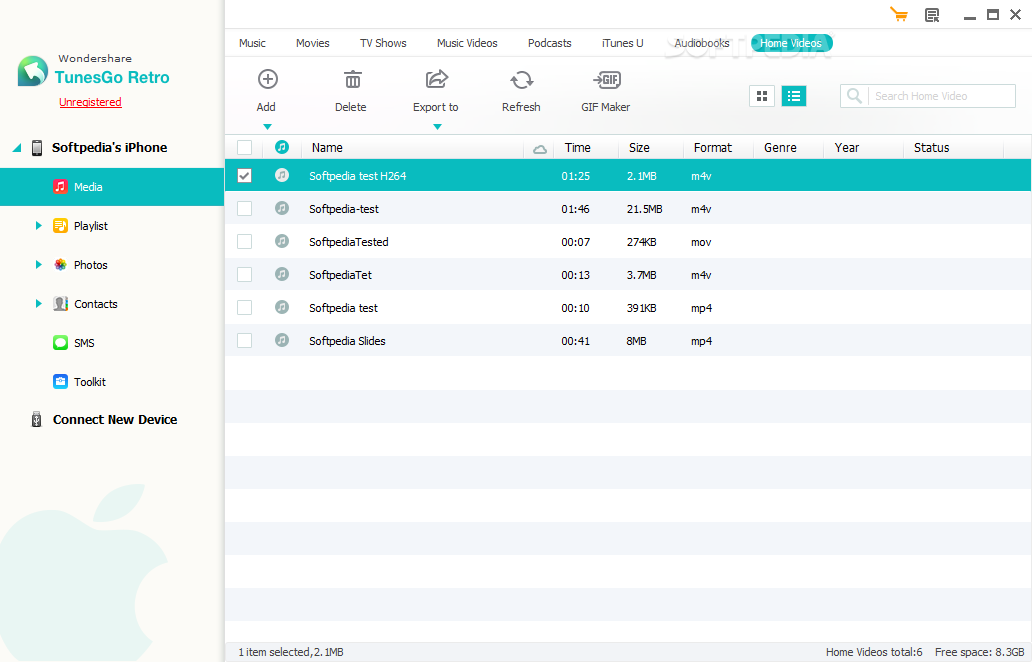The height and width of the screenshot is (662, 1032).
Task: Switch to list view mode
Action: [794, 96]
